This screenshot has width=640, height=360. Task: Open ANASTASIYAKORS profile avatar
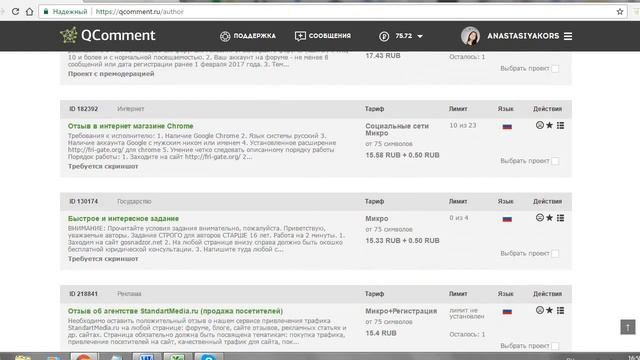pyautogui.click(x=470, y=36)
